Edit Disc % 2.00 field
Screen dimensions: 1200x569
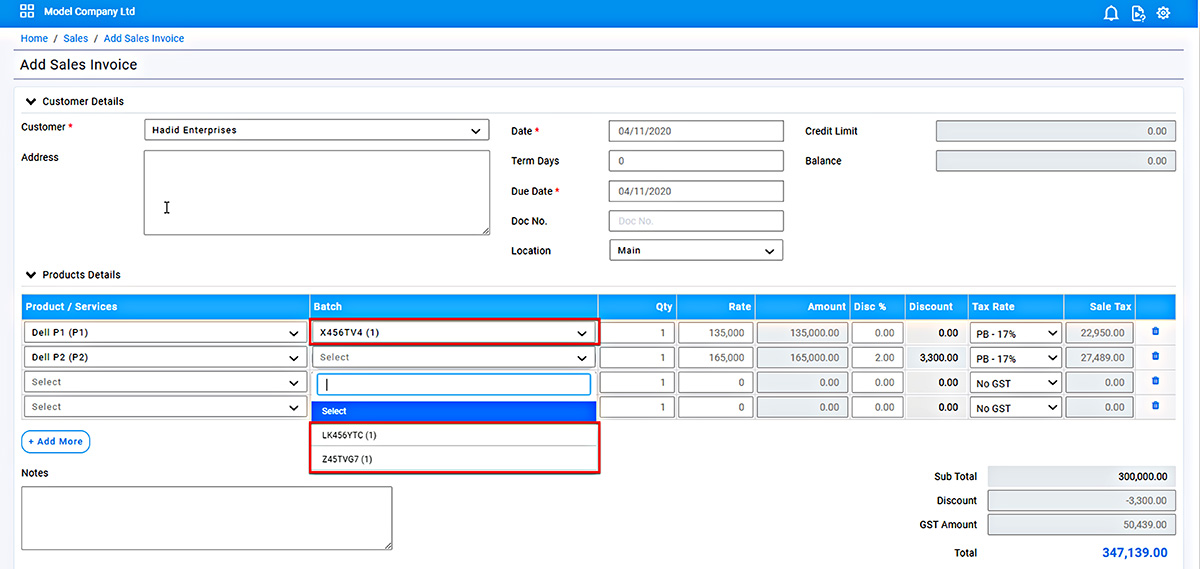878,357
